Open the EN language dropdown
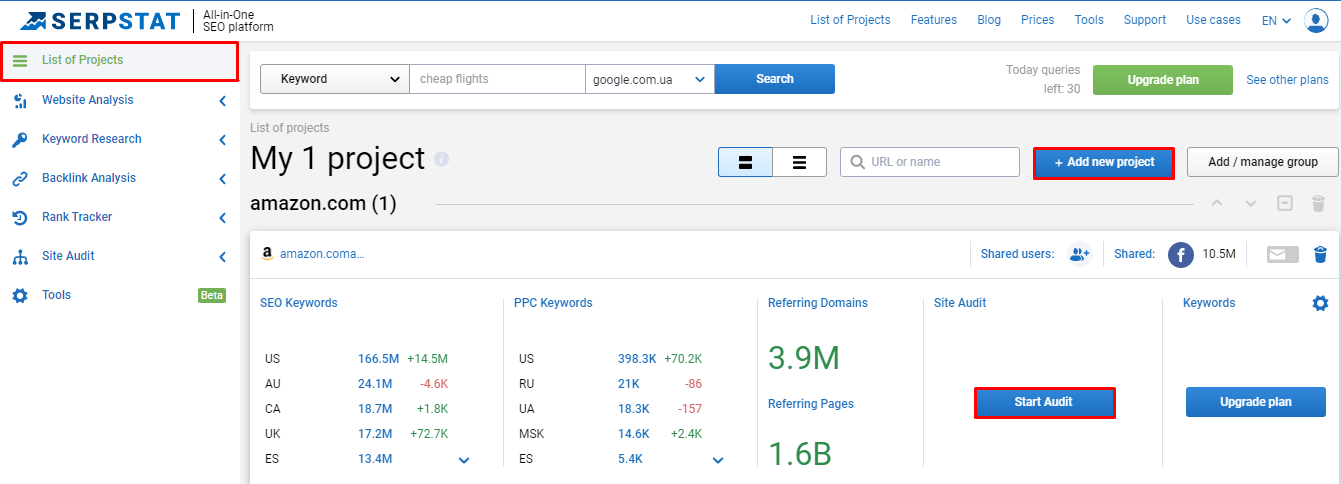This screenshot has height=484, width=1341. click(x=1276, y=20)
